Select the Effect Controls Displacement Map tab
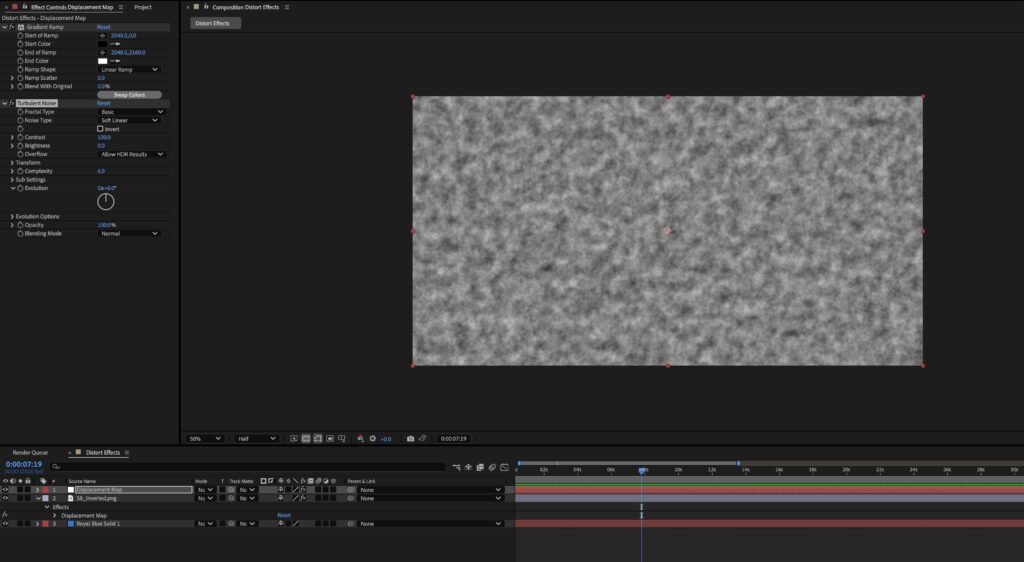 click(72, 7)
